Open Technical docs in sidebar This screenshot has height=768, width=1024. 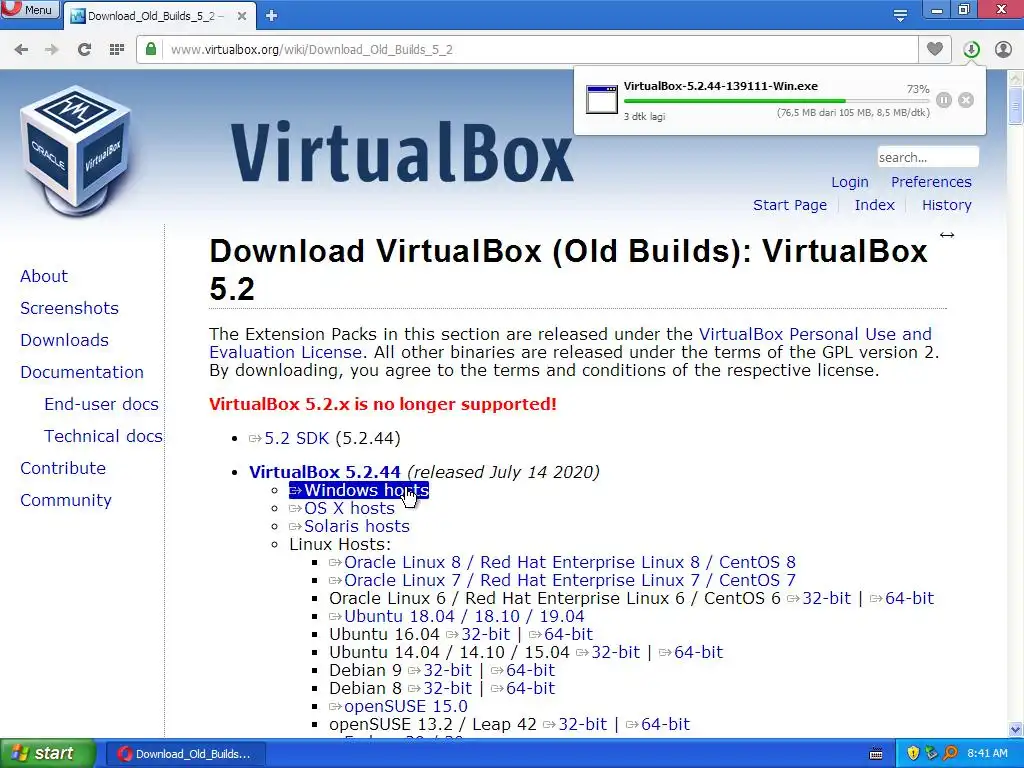(103, 436)
